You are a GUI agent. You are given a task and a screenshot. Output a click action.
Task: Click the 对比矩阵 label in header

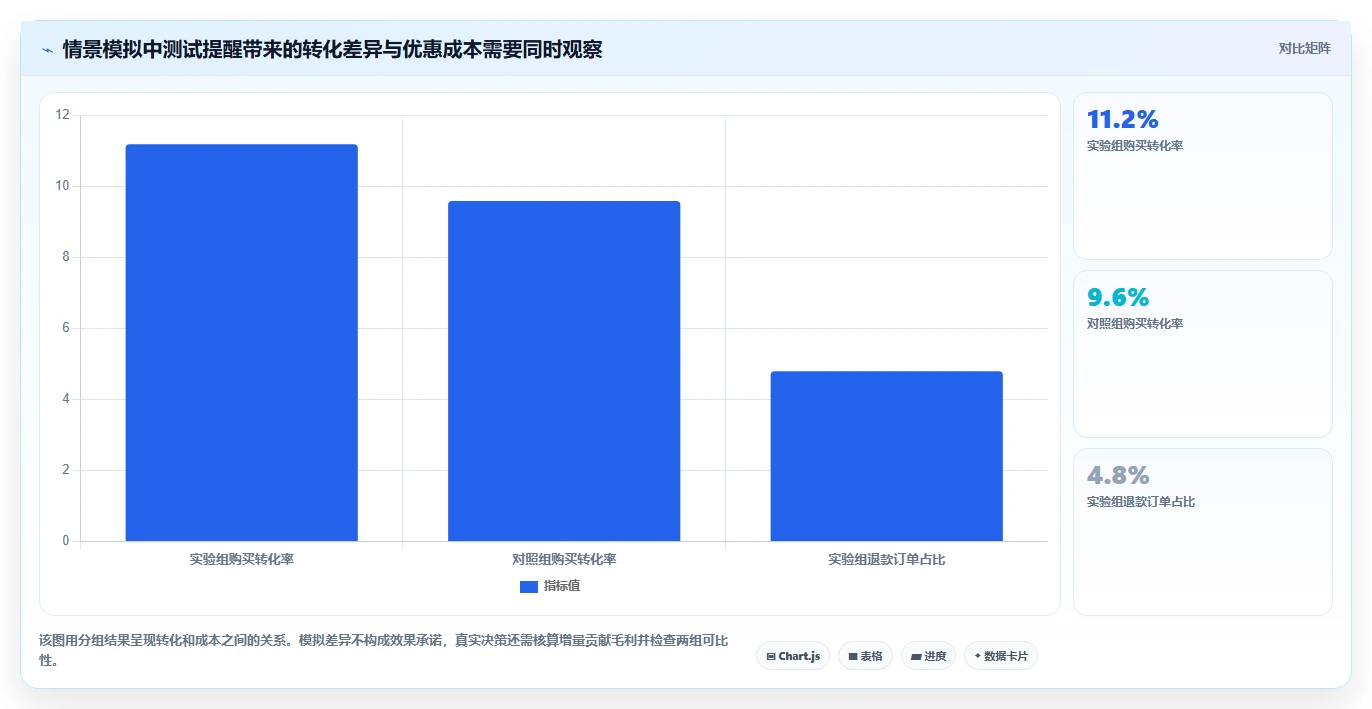pyautogui.click(x=1304, y=48)
